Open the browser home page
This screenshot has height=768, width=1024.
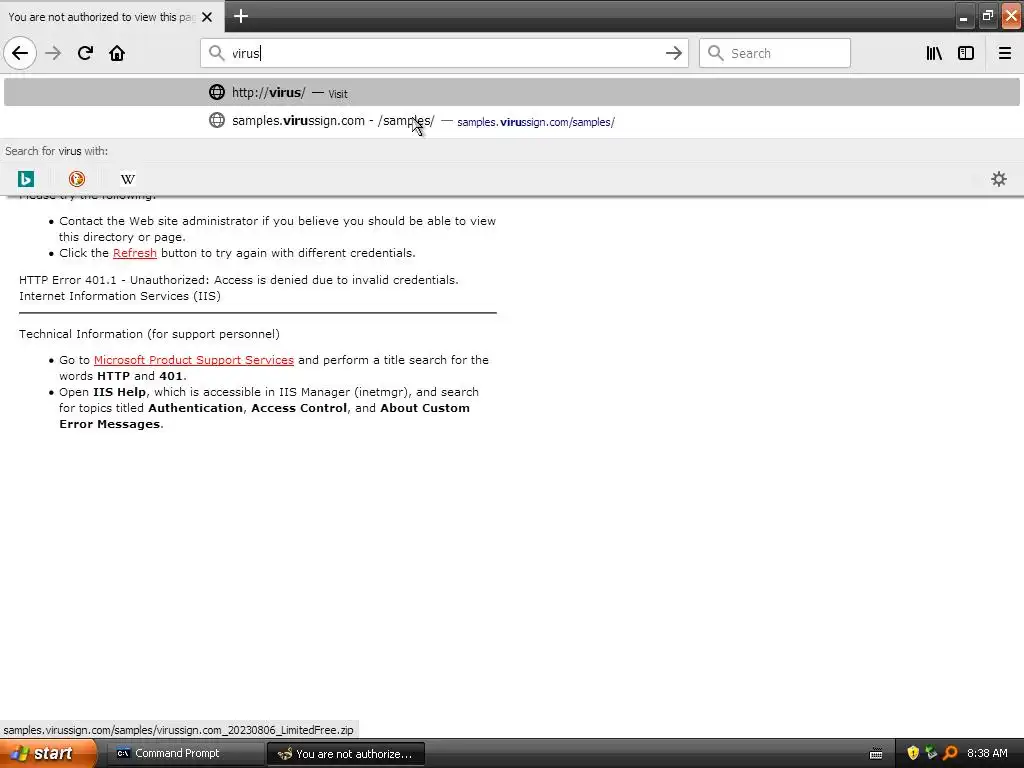[x=117, y=53]
